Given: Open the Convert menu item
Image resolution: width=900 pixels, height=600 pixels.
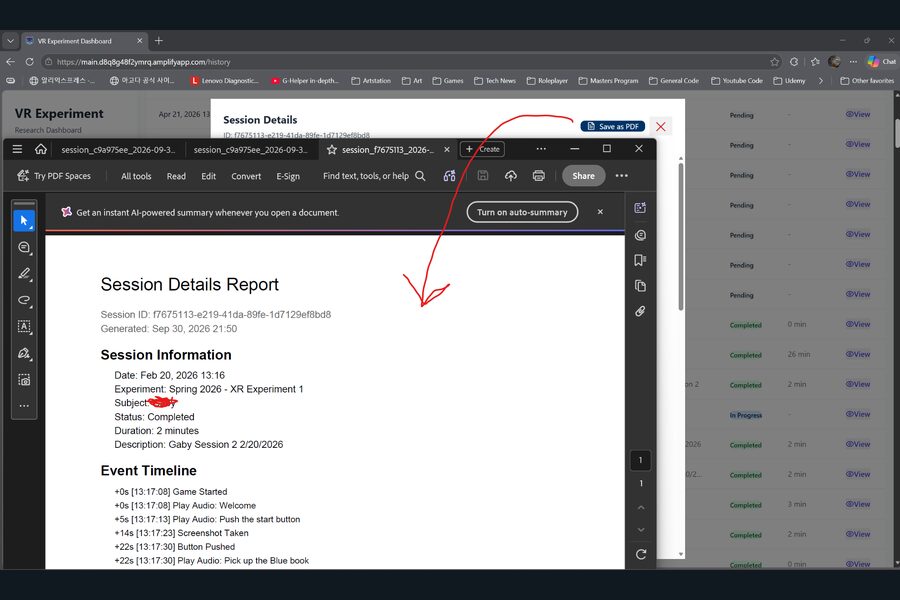Looking at the screenshot, I should (x=246, y=176).
